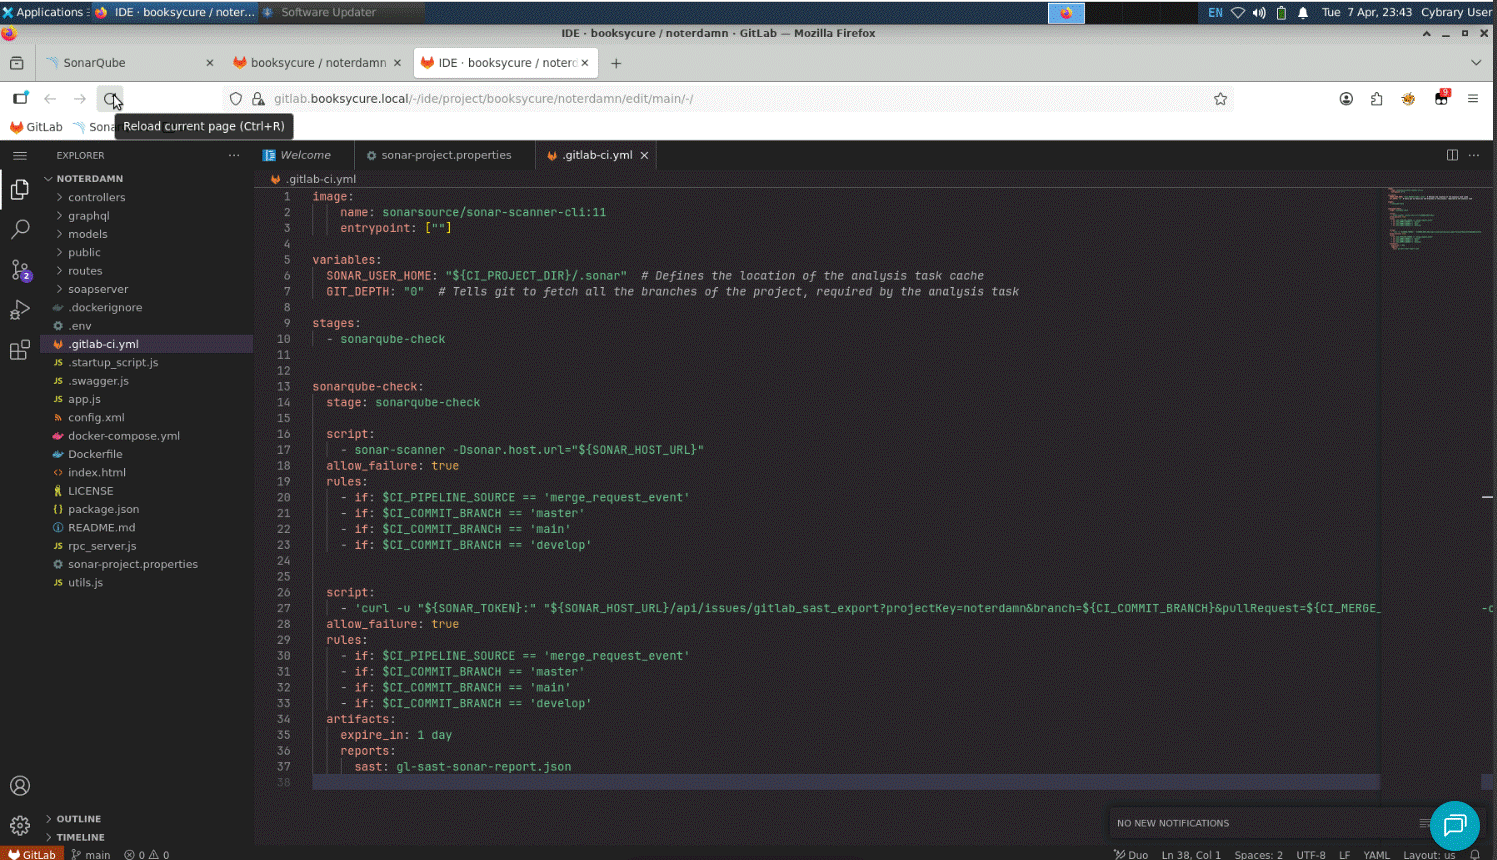Screen dimensions: 1497x860
Task: Switch to the SonarQube browser tab
Action: point(94,63)
